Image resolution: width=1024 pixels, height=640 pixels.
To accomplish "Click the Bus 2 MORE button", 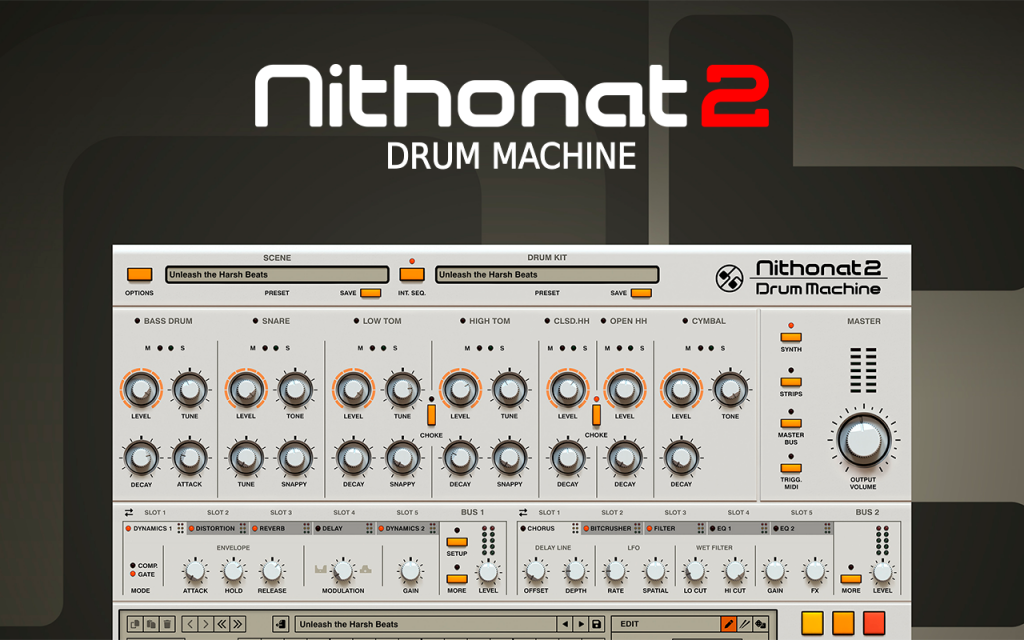I will (x=851, y=579).
